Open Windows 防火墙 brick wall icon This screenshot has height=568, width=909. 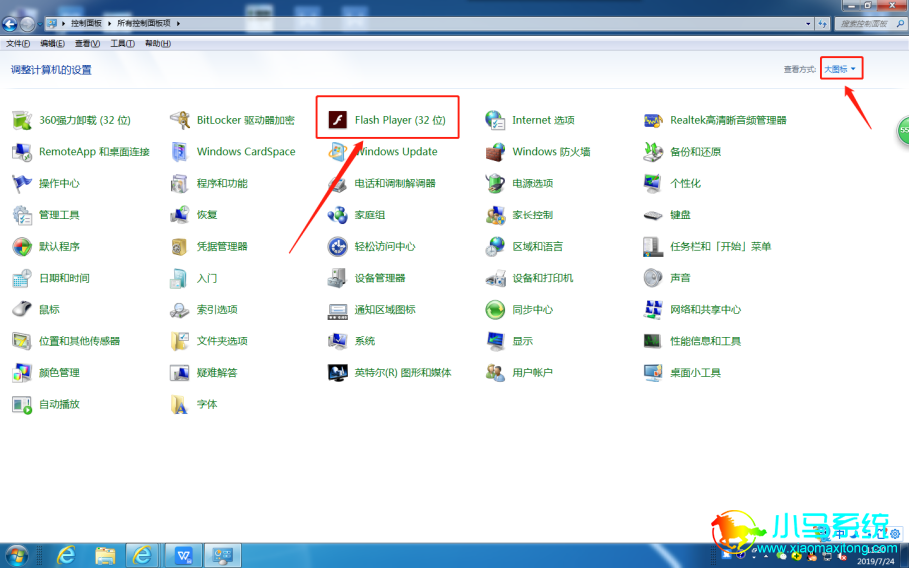coord(495,152)
